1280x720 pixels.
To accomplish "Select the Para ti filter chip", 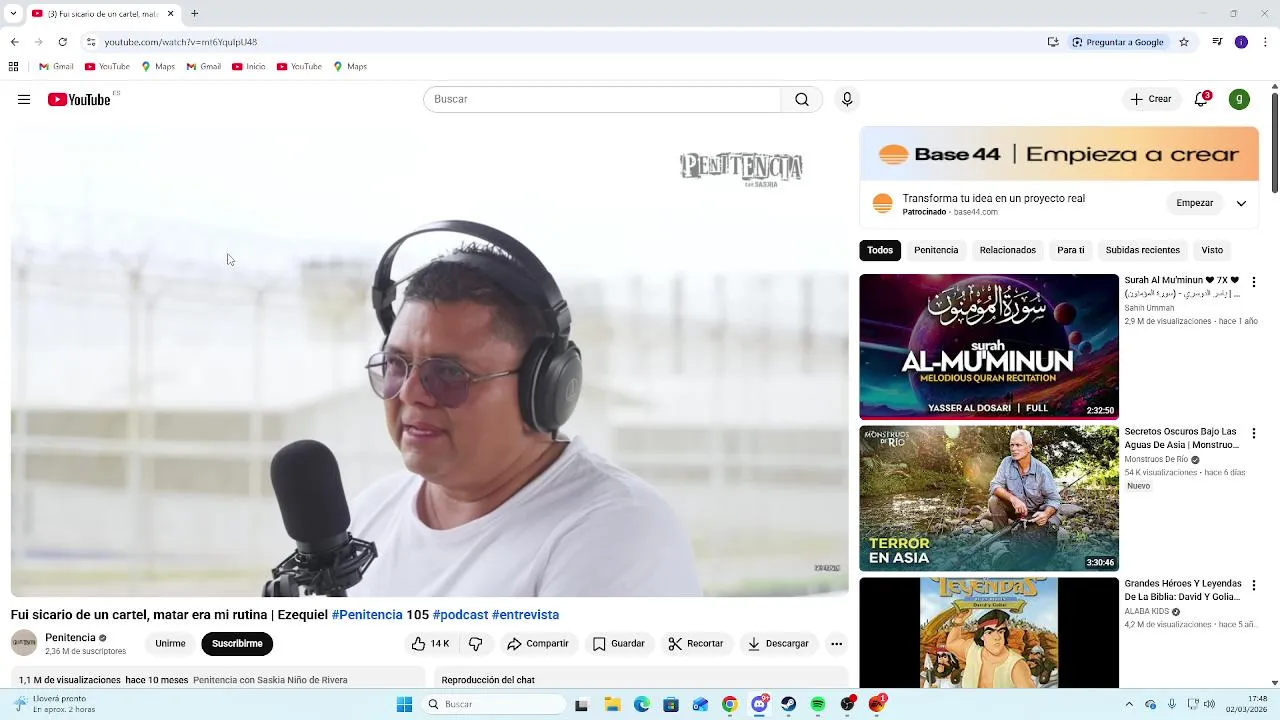I will pos(1071,250).
